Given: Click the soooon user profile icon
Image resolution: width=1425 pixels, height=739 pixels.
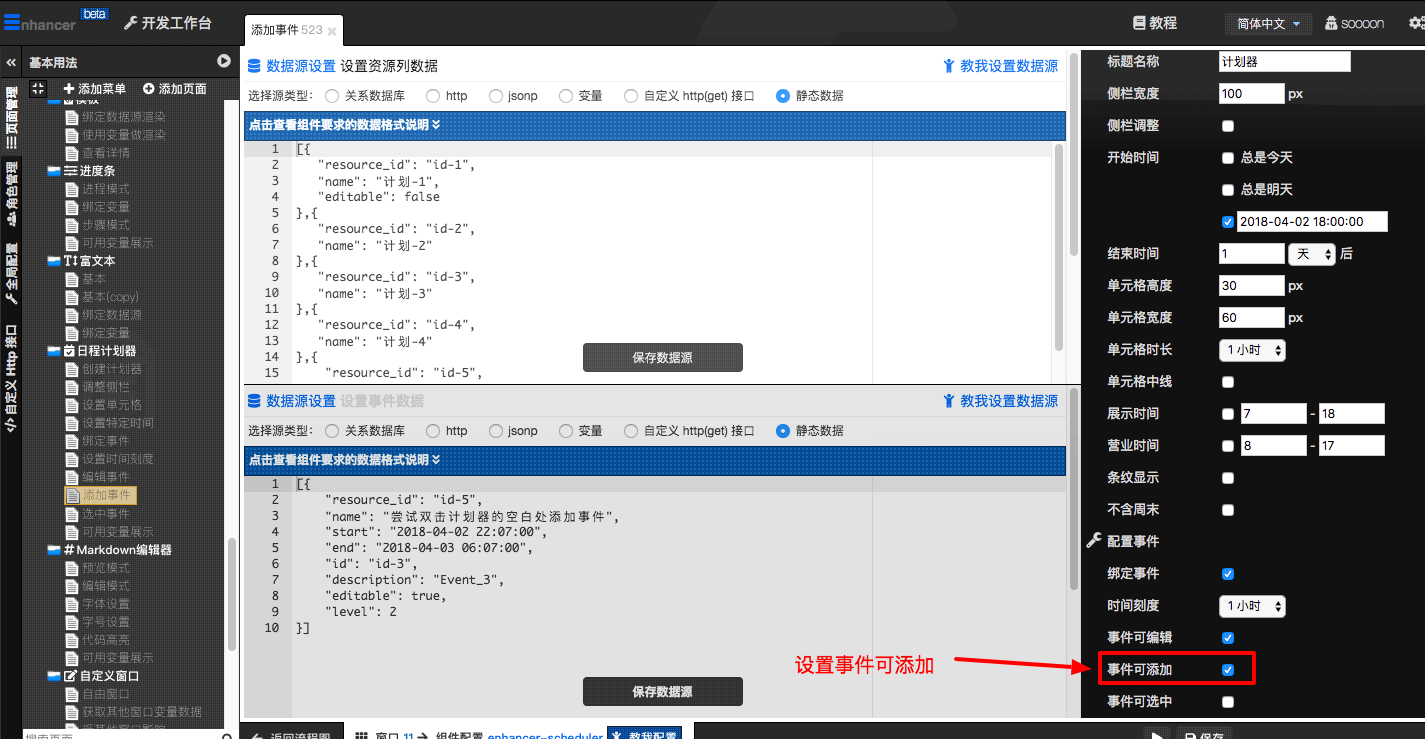Looking at the screenshot, I should pos(1331,23).
